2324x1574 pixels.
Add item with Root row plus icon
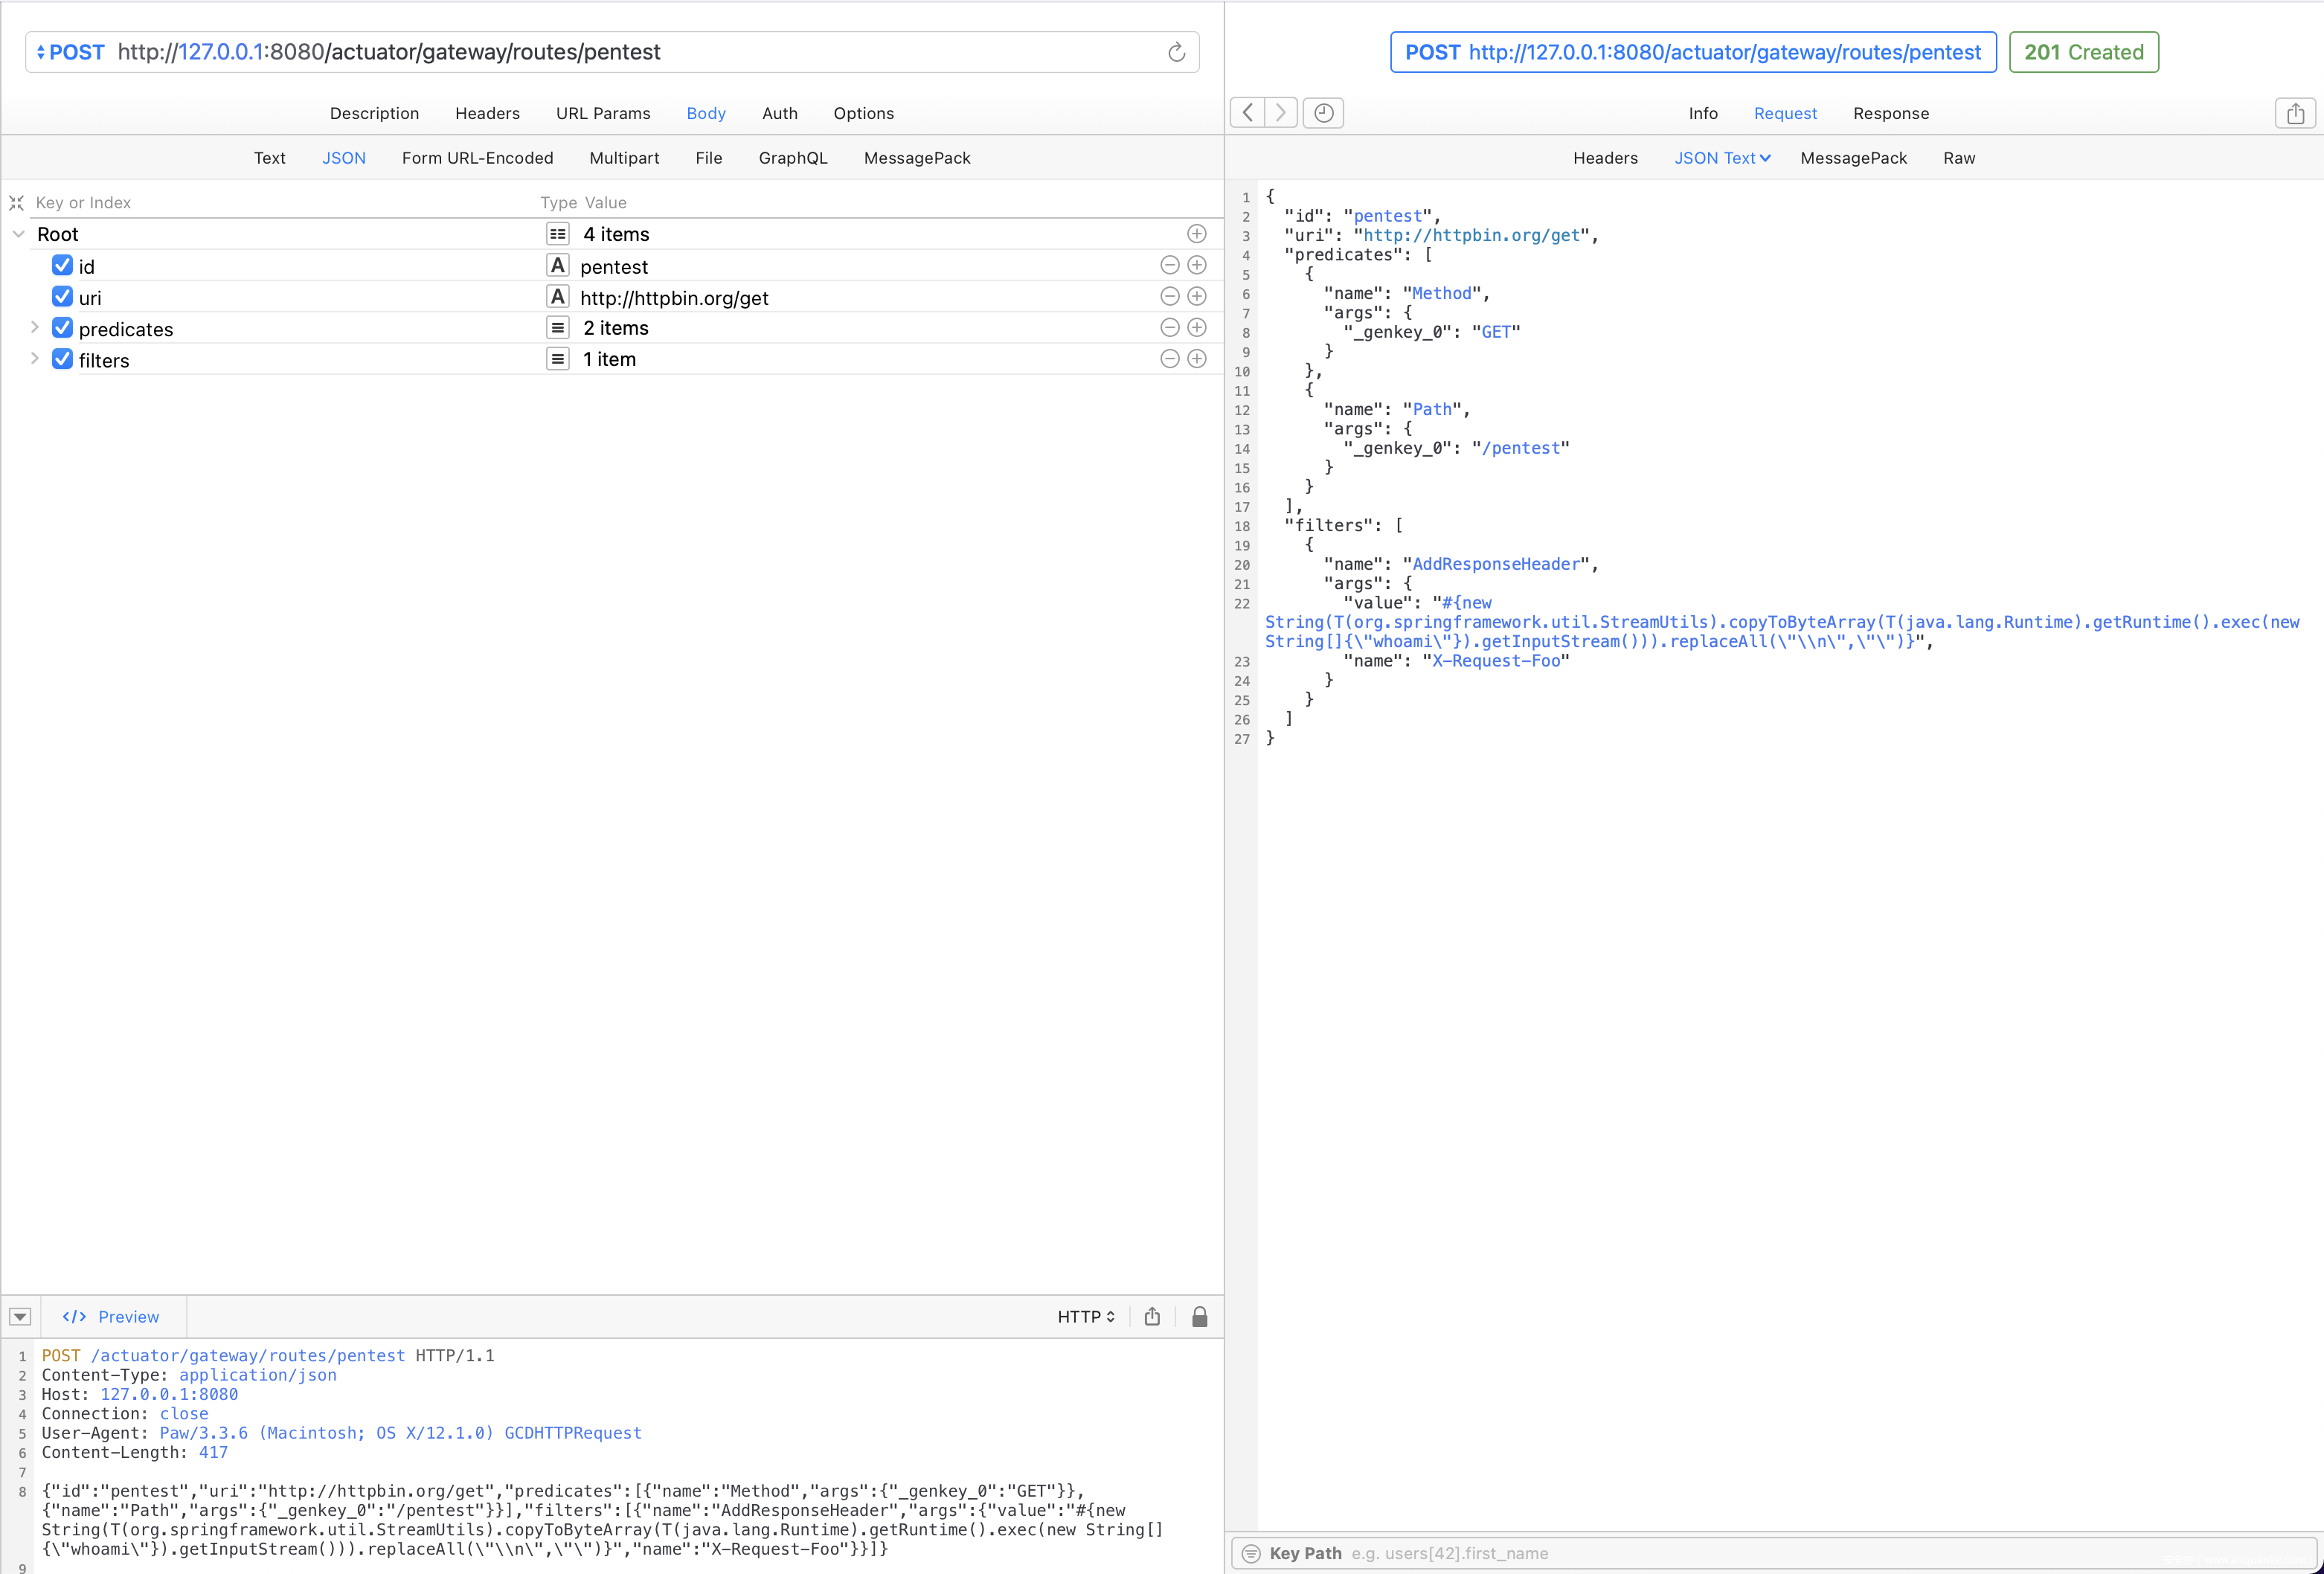pos(1196,234)
